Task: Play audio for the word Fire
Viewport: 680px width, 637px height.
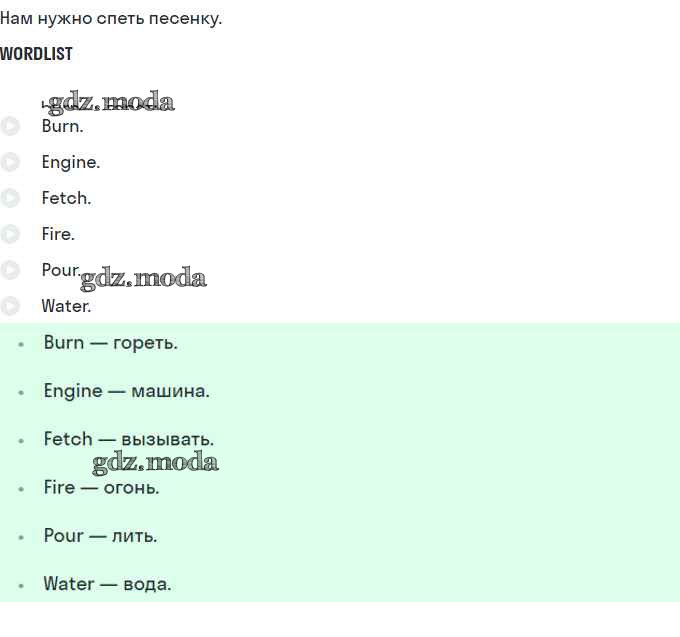Action: [10, 234]
